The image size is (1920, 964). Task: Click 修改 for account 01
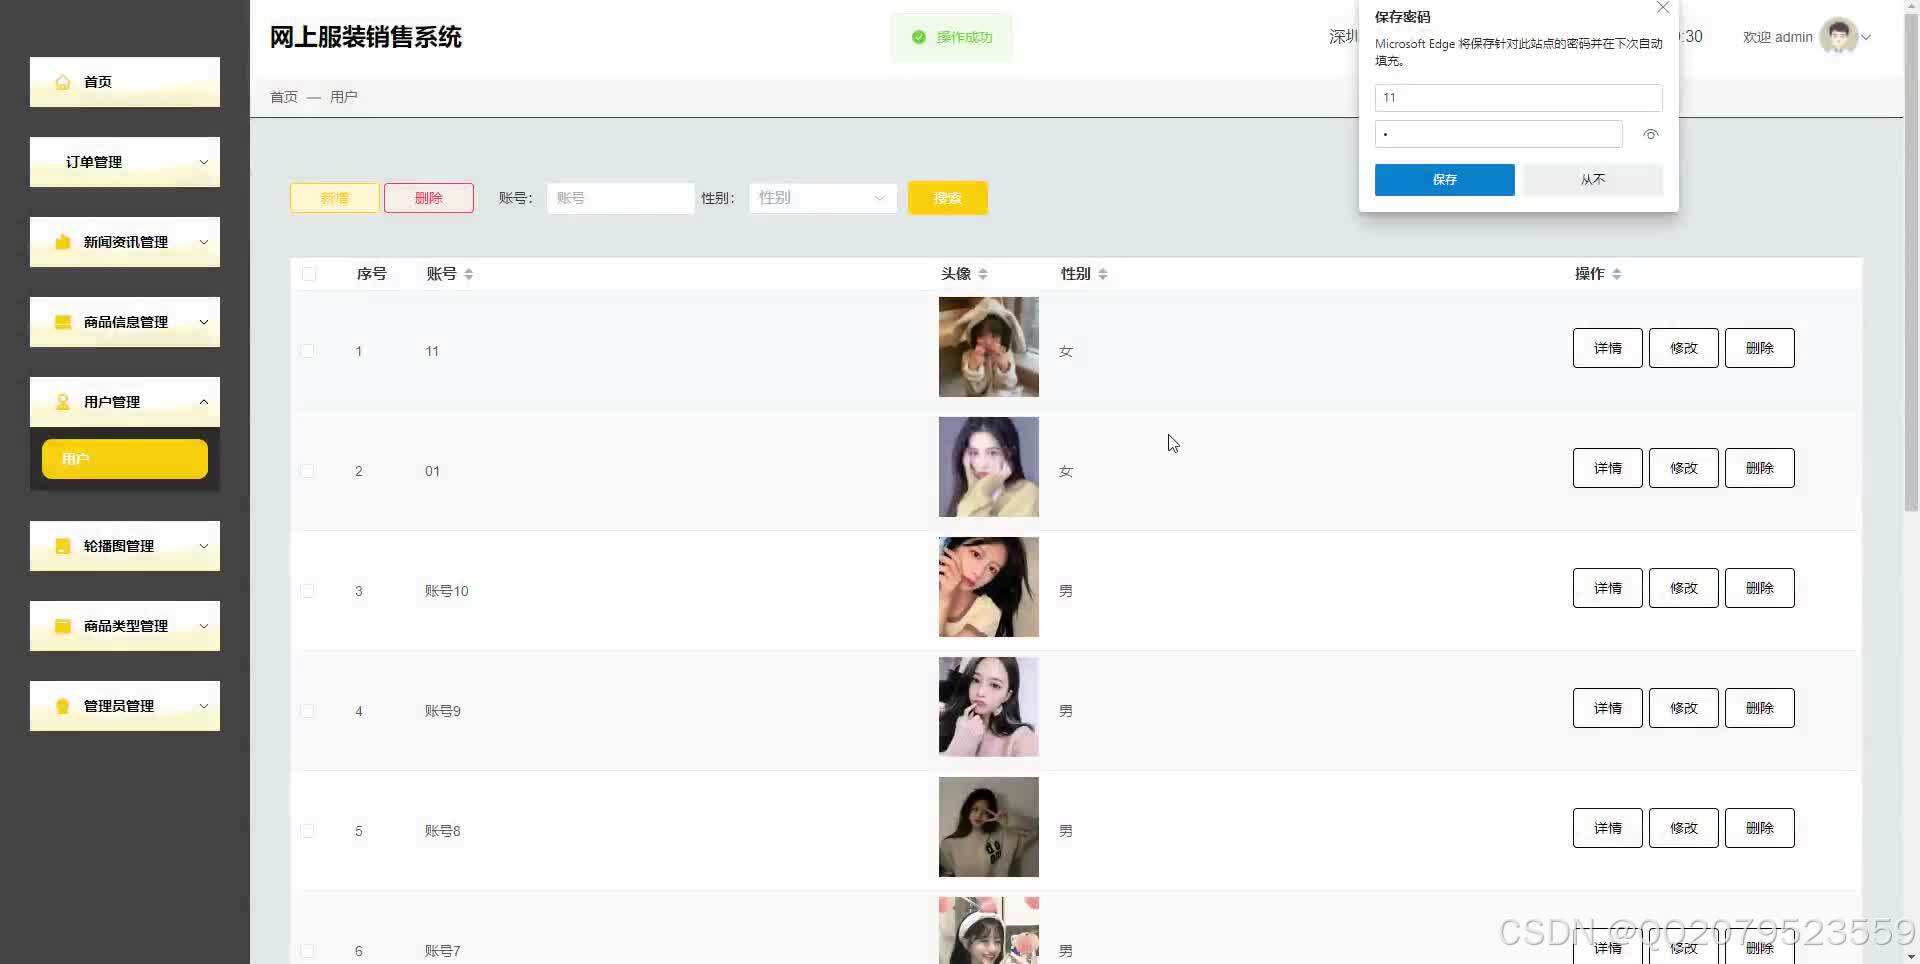click(1684, 468)
